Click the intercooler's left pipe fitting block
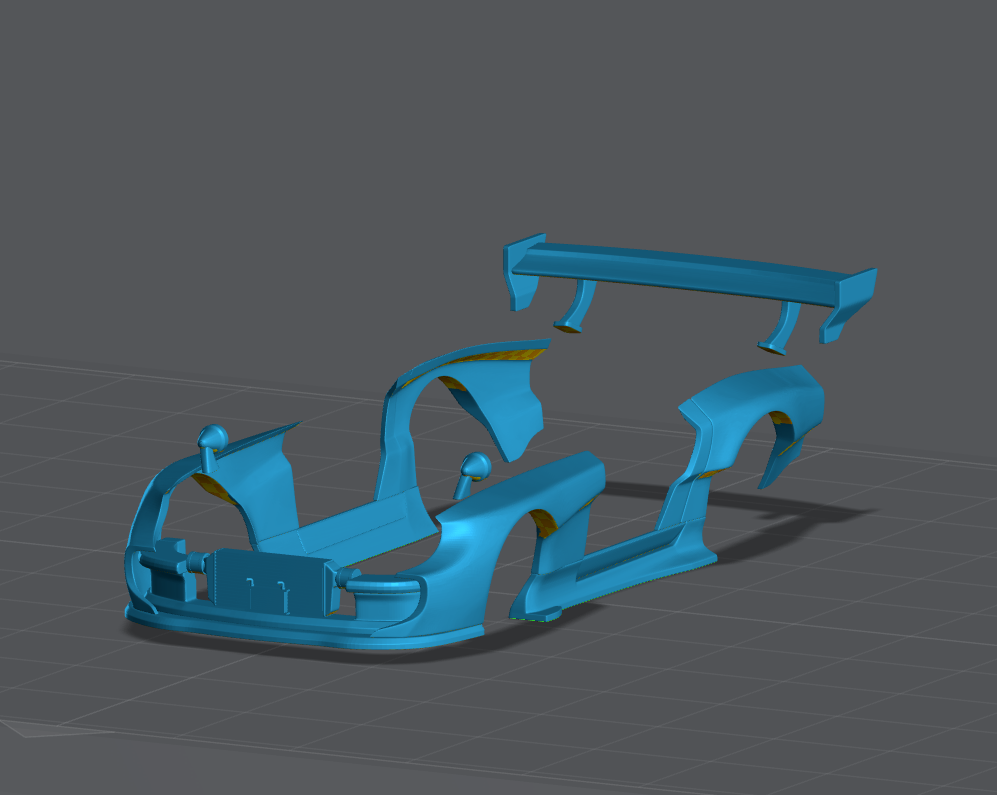The height and width of the screenshot is (795, 997). (x=164, y=569)
